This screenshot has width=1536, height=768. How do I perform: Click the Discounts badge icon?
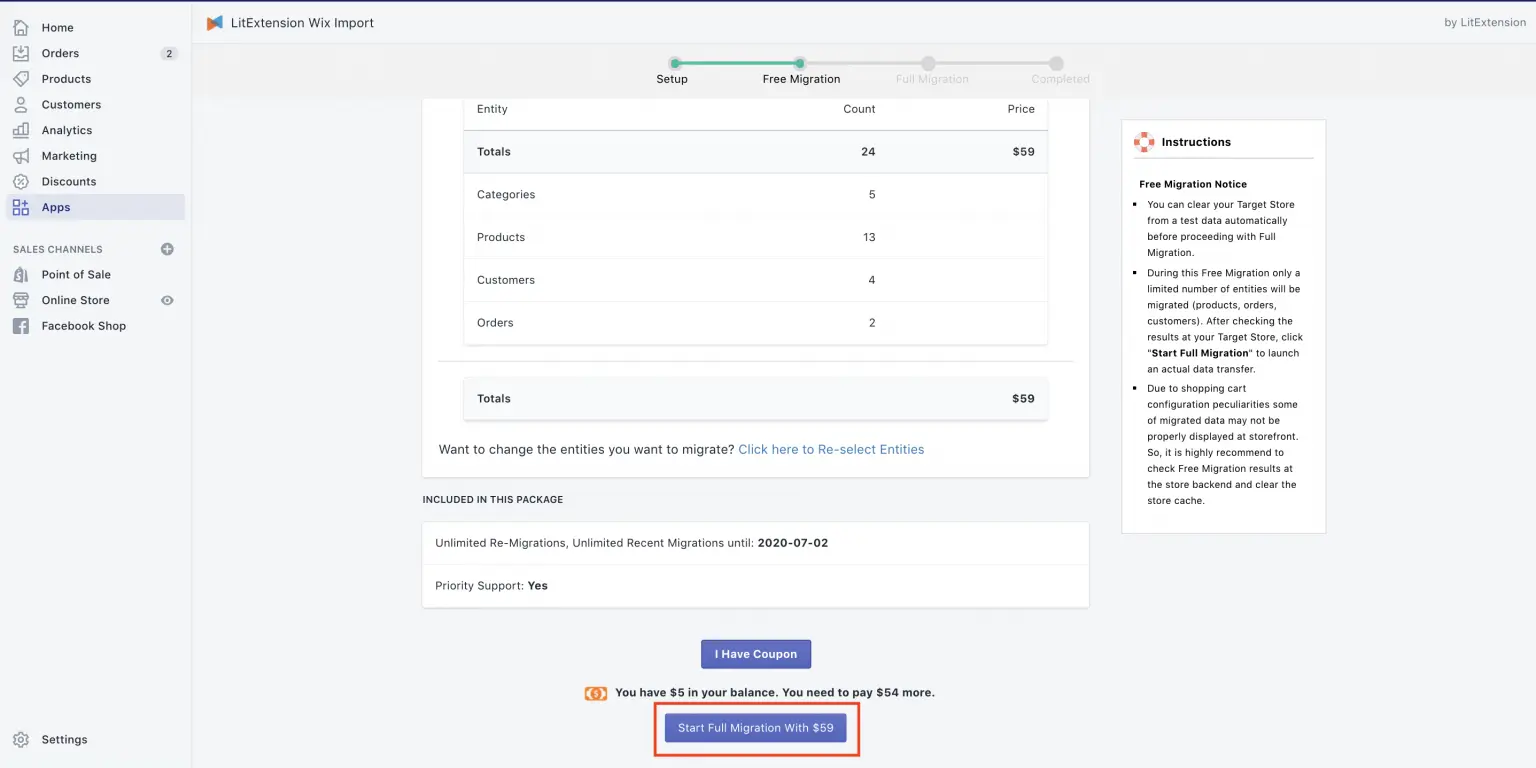[21, 181]
